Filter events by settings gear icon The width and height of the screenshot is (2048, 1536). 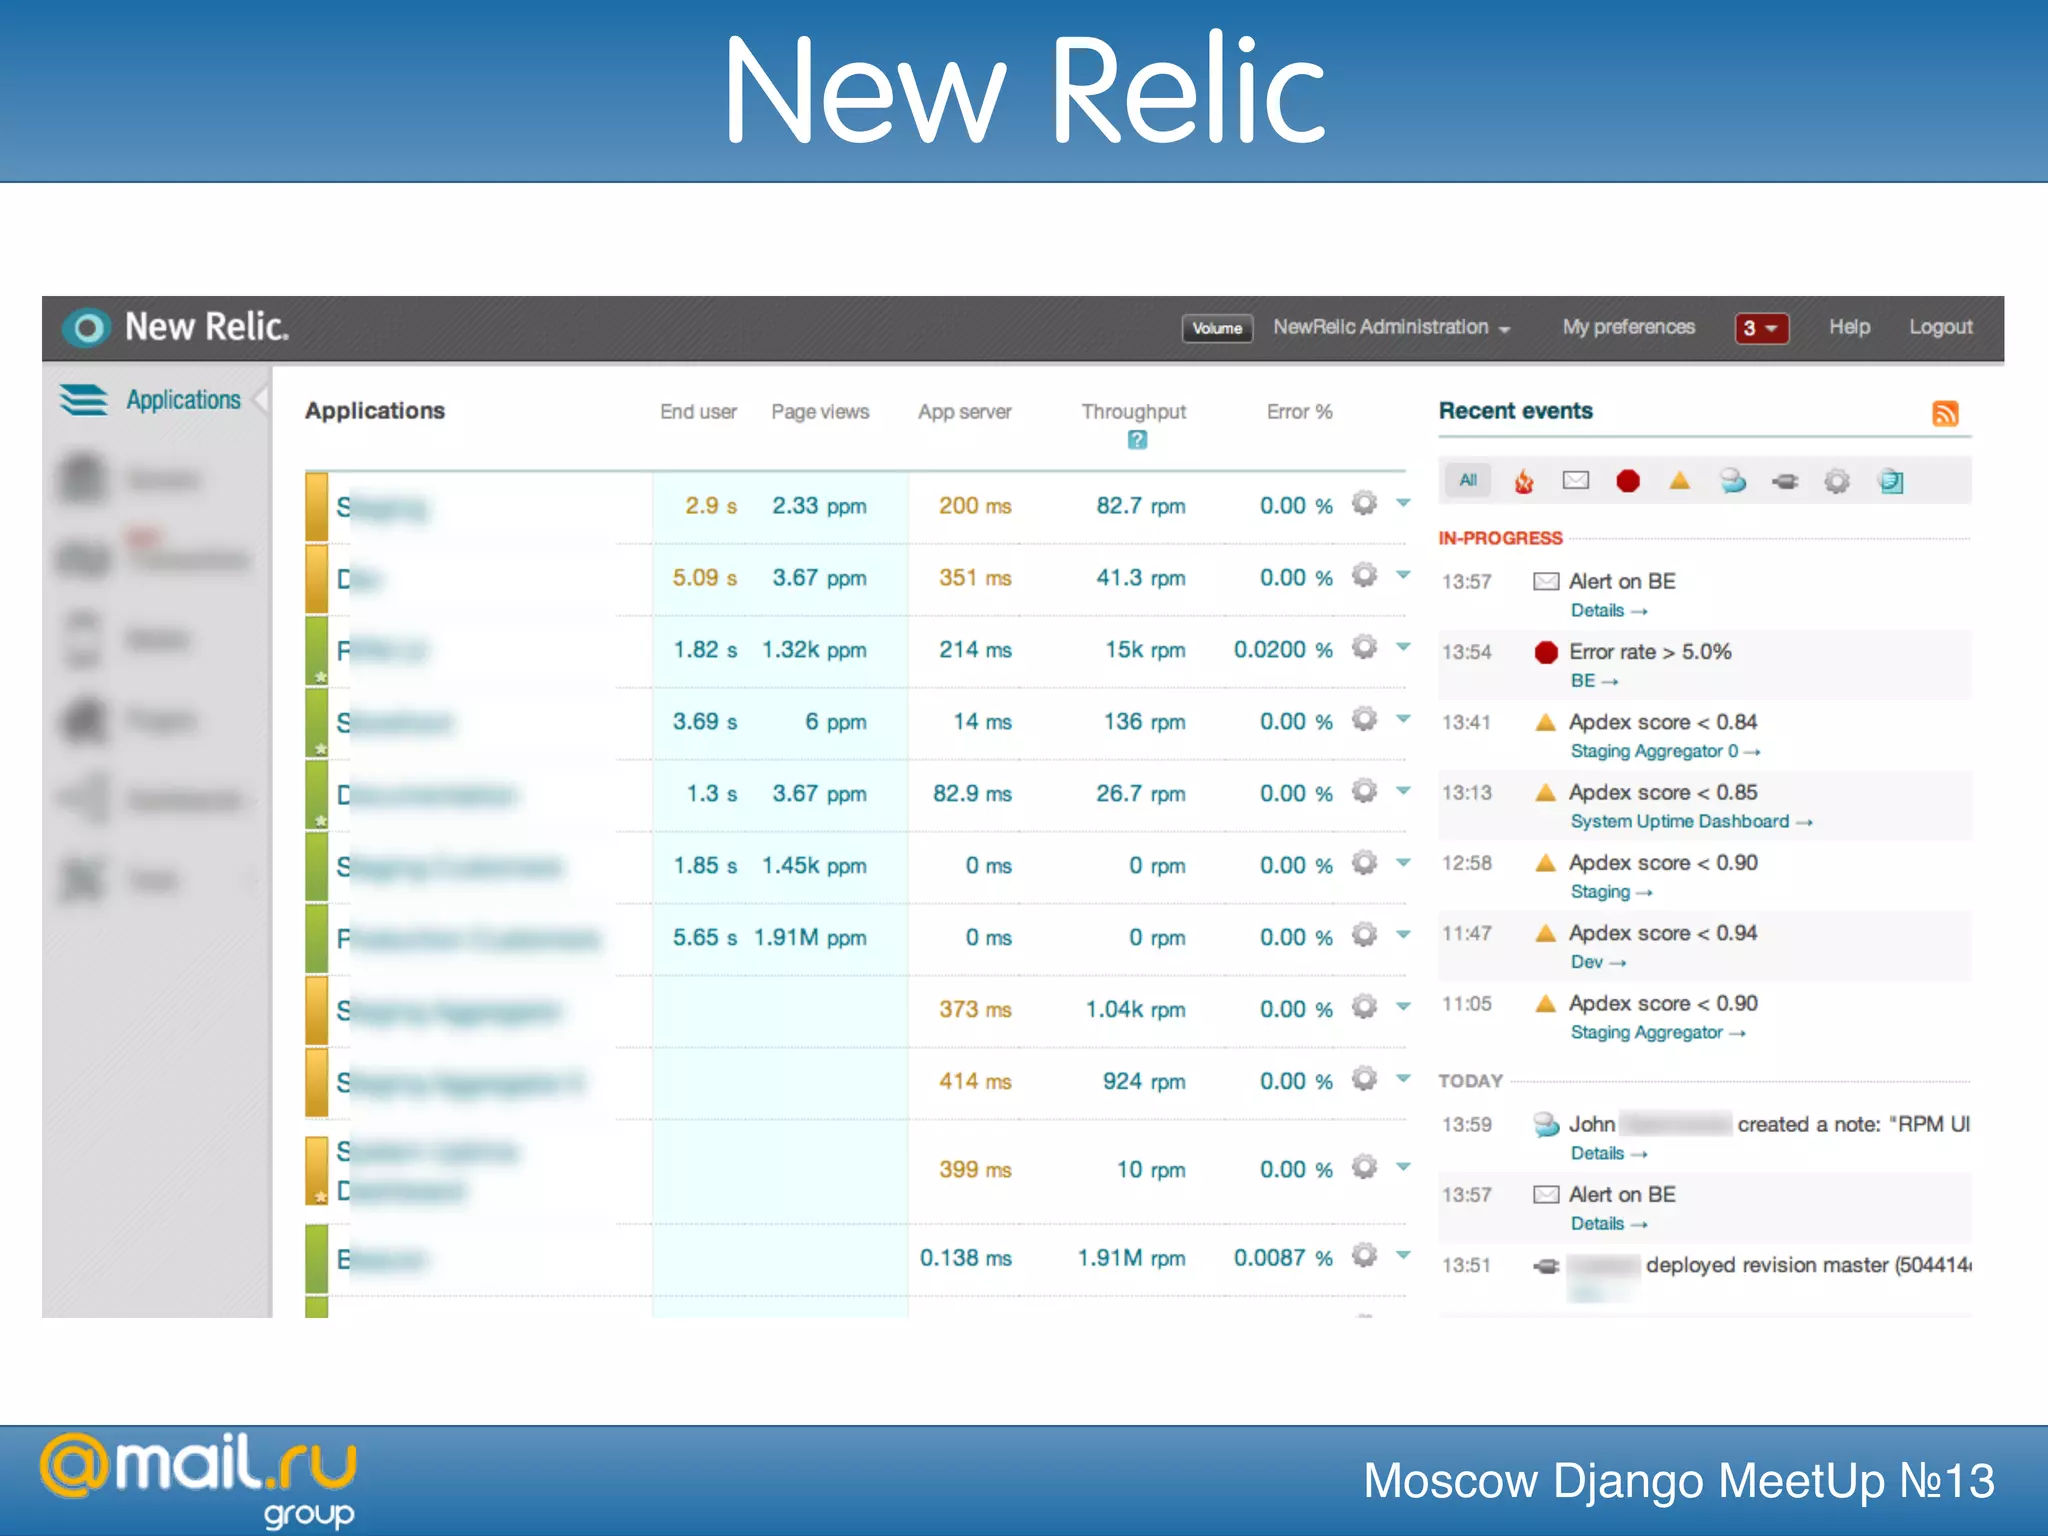point(1837,481)
